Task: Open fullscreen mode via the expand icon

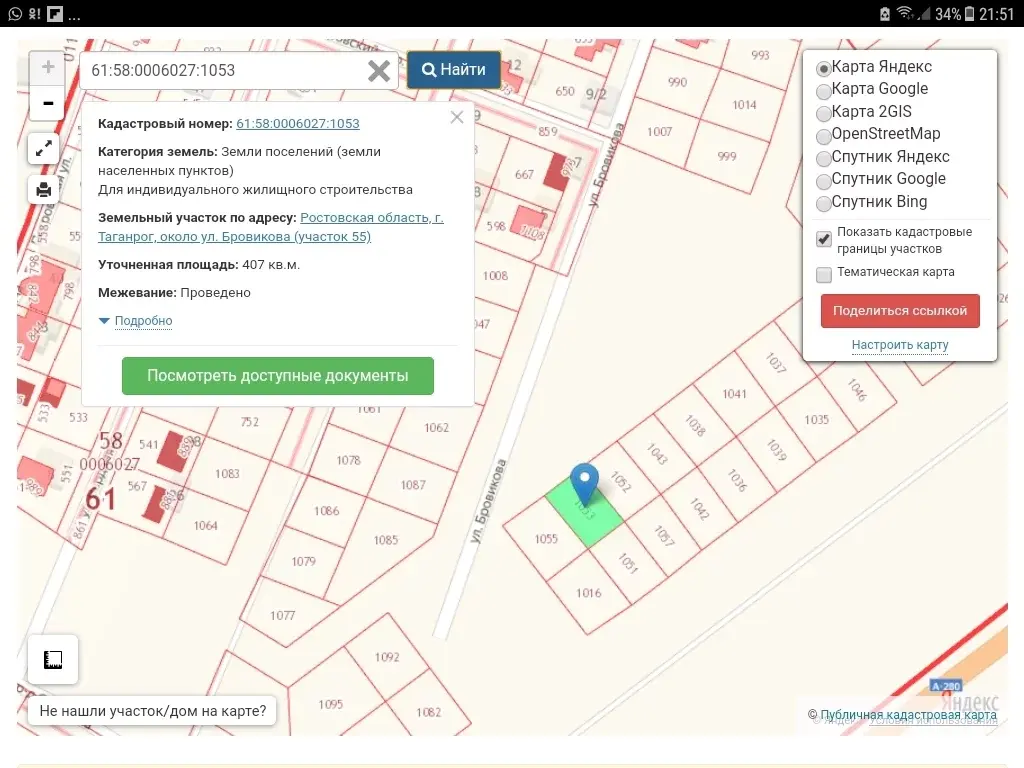Action: pos(43,148)
